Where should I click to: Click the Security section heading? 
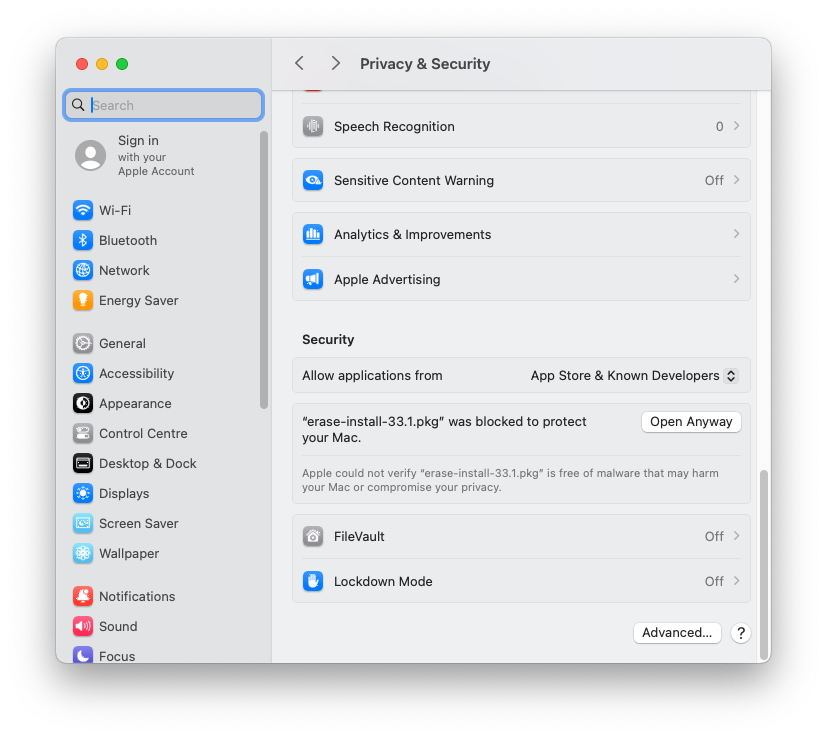coord(328,339)
